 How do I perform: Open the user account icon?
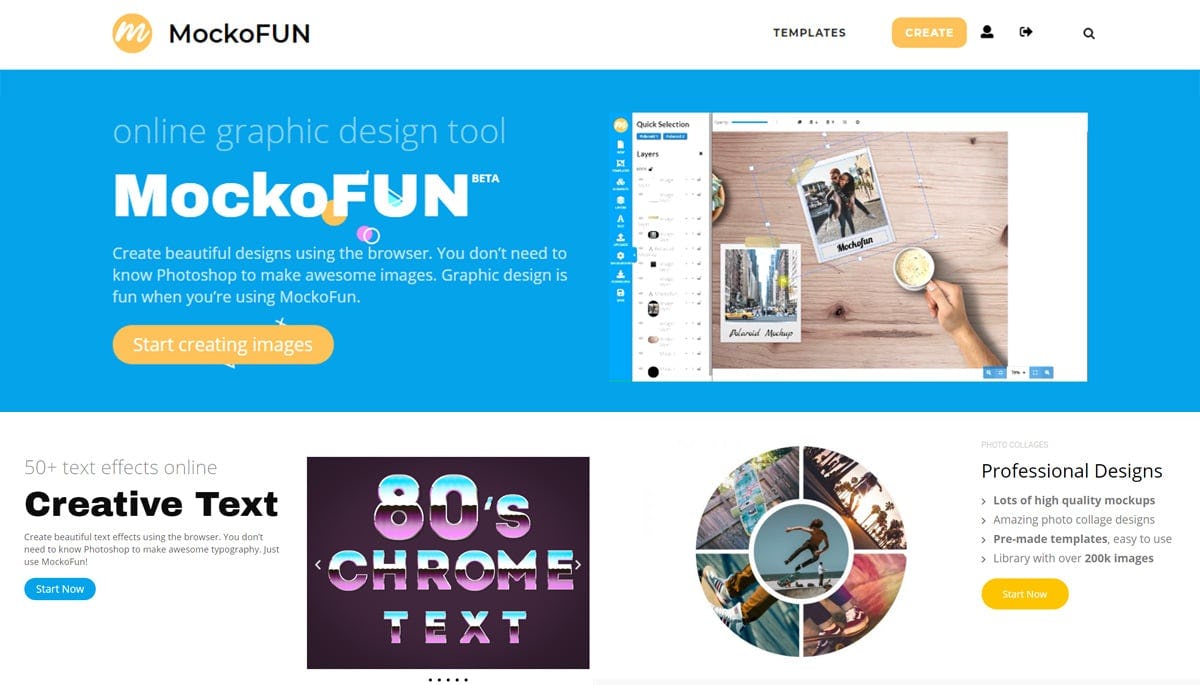click(987, 32)
